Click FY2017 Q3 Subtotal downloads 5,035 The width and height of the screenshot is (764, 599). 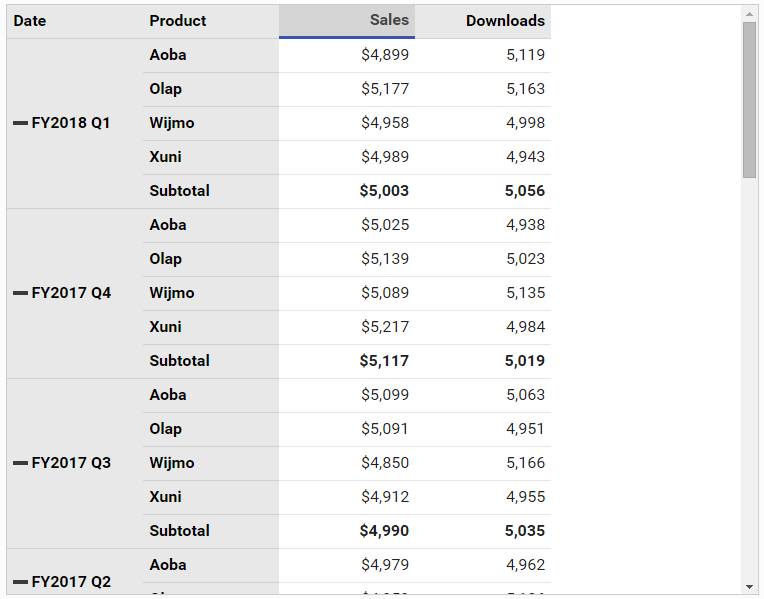483,531
